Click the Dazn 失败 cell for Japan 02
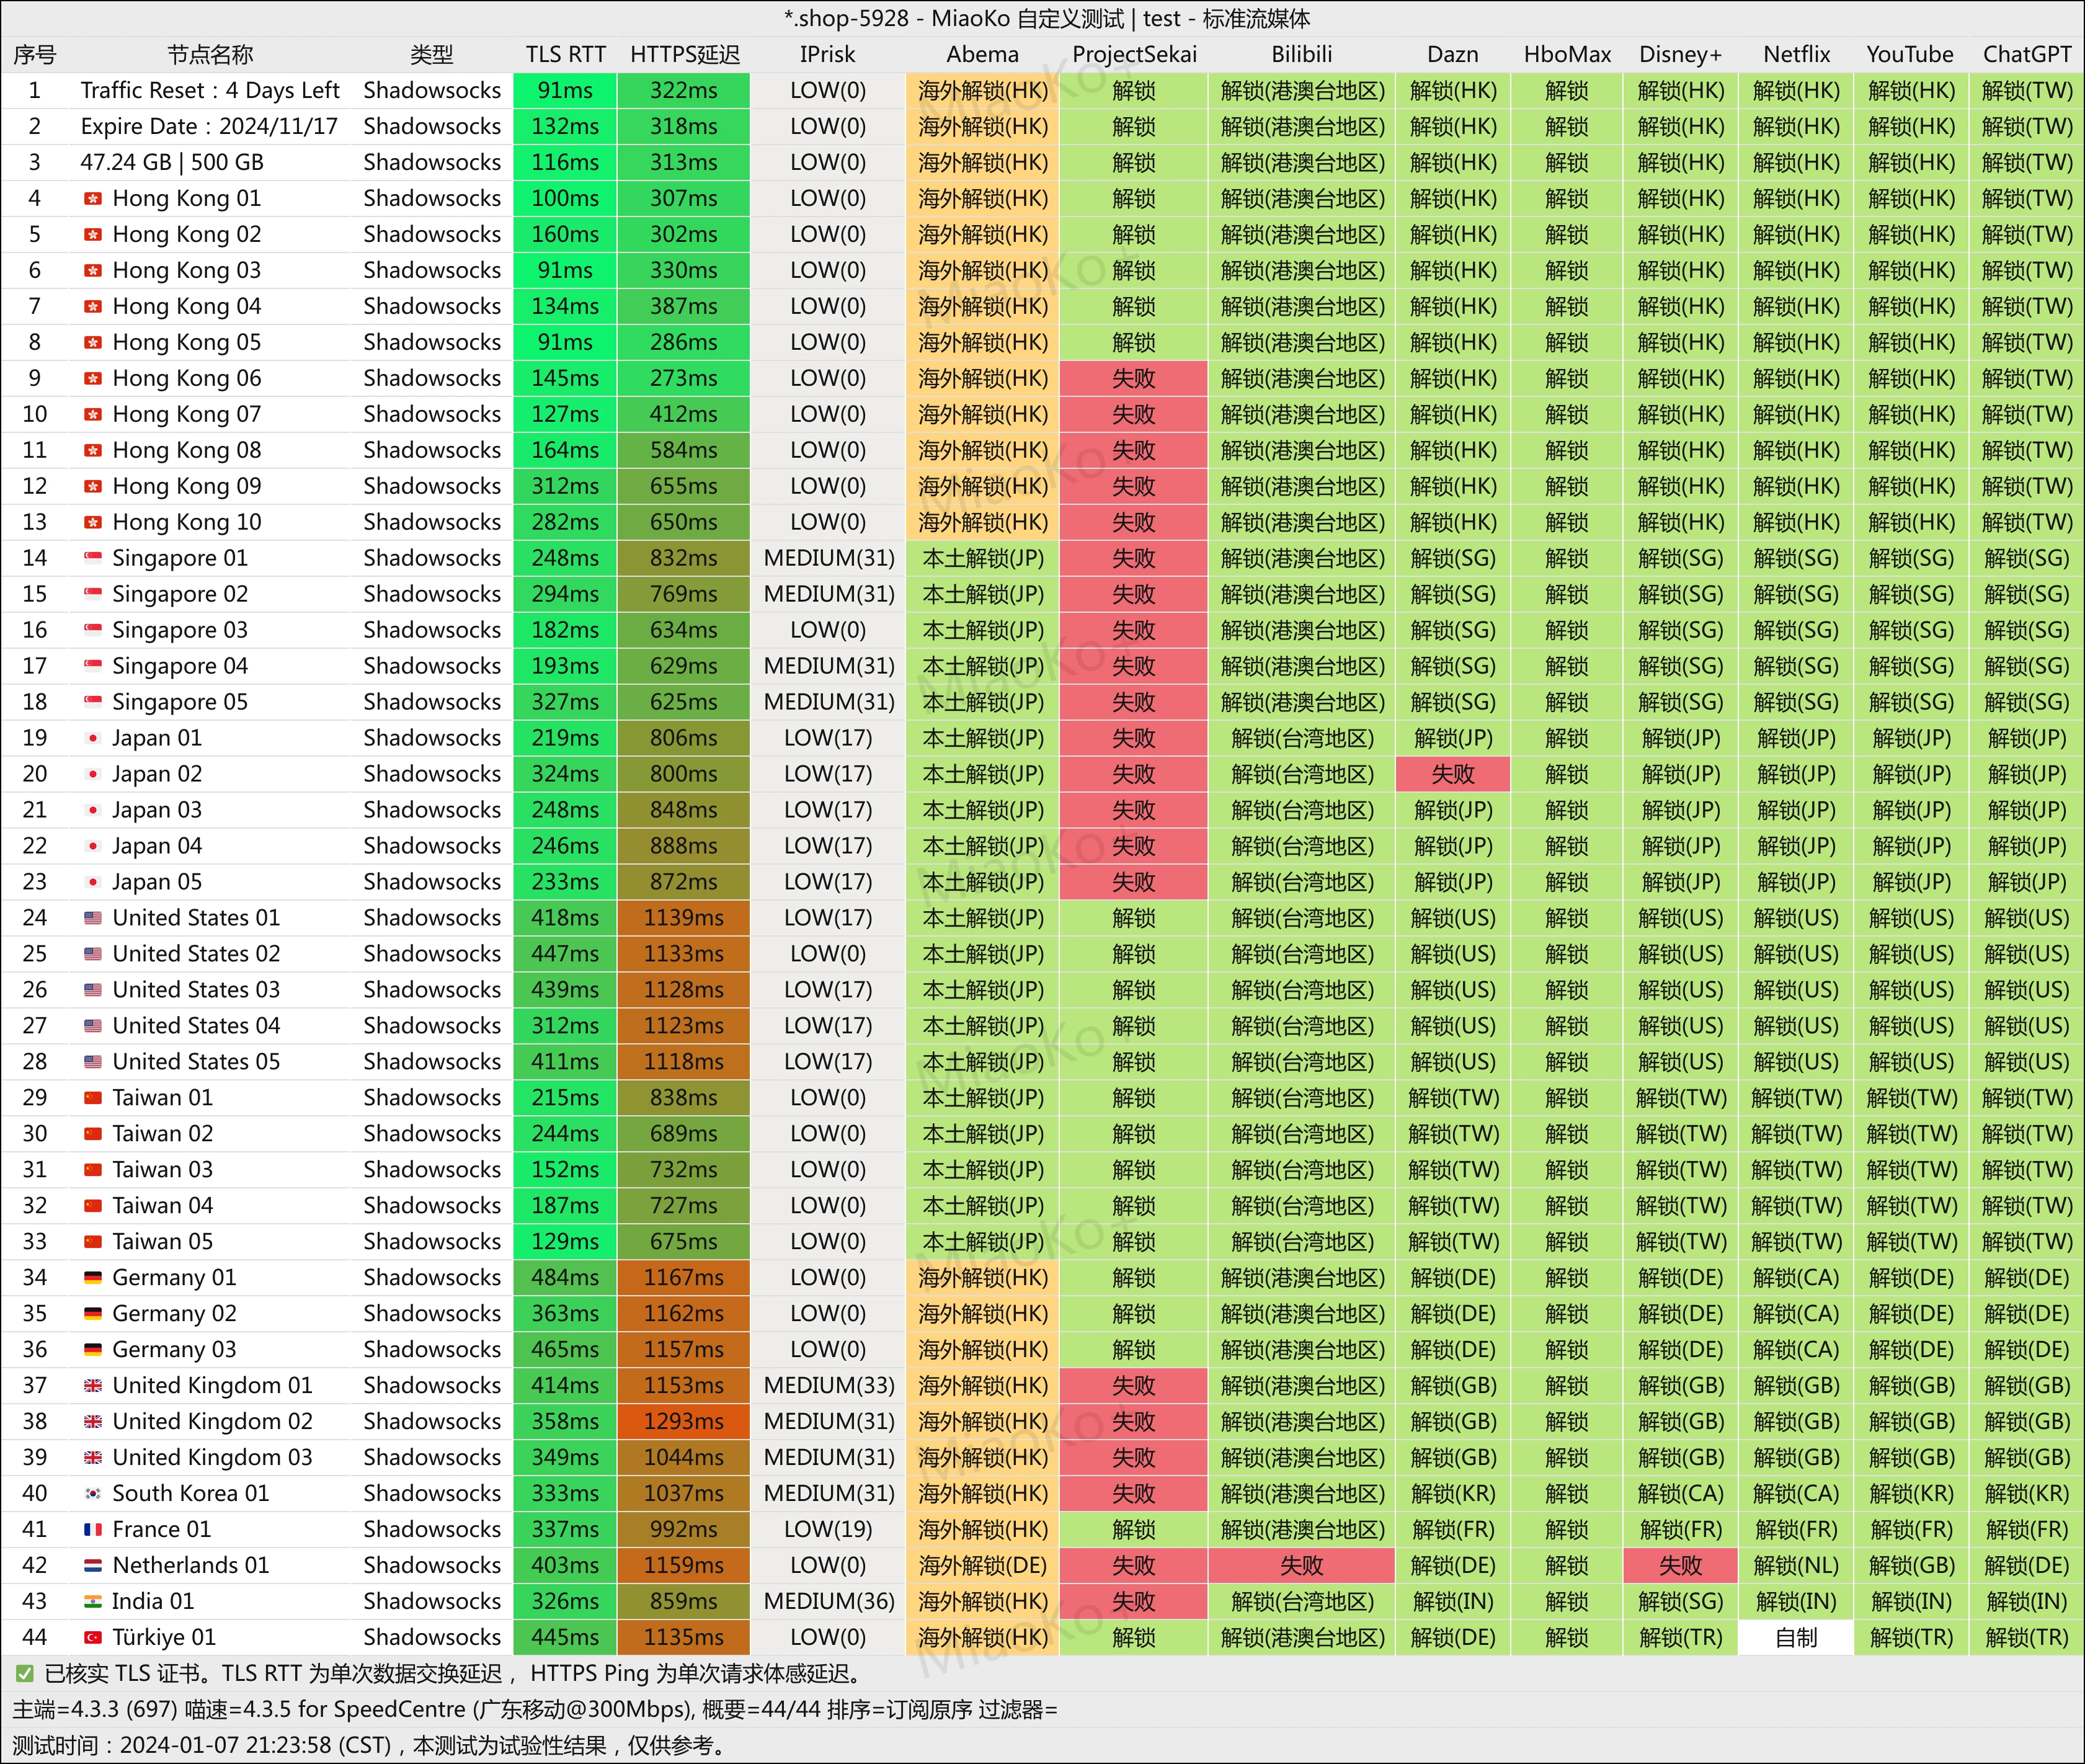 coord(1453,774)
